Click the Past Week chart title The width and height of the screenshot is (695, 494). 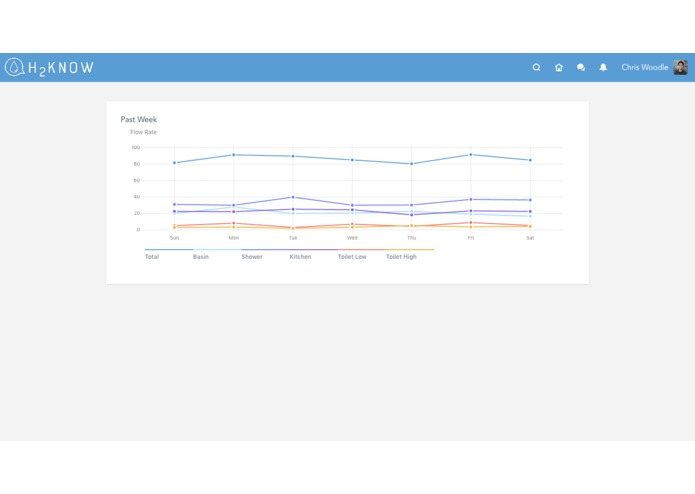[139, 119]
